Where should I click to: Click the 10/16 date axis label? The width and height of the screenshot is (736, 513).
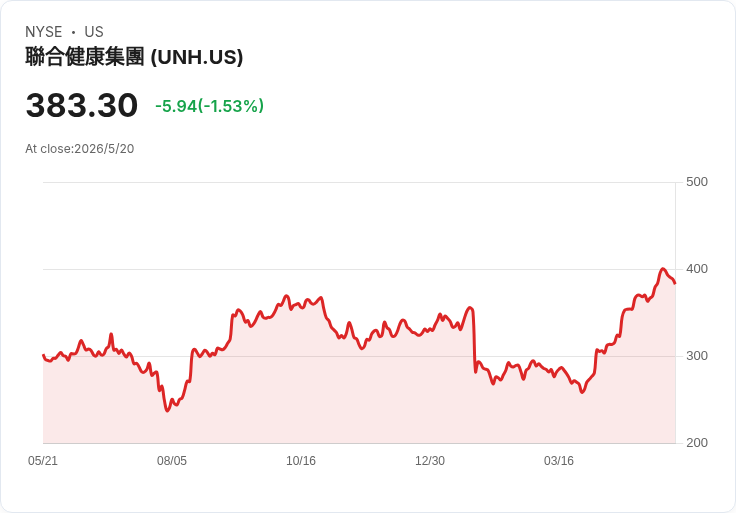tap(301, 461)
